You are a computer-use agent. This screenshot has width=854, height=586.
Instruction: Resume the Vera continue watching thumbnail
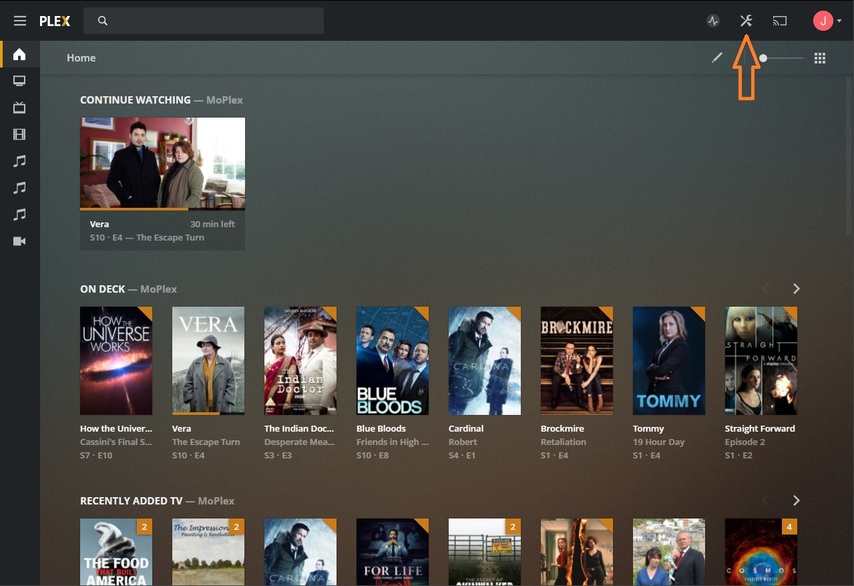point(162,163)
